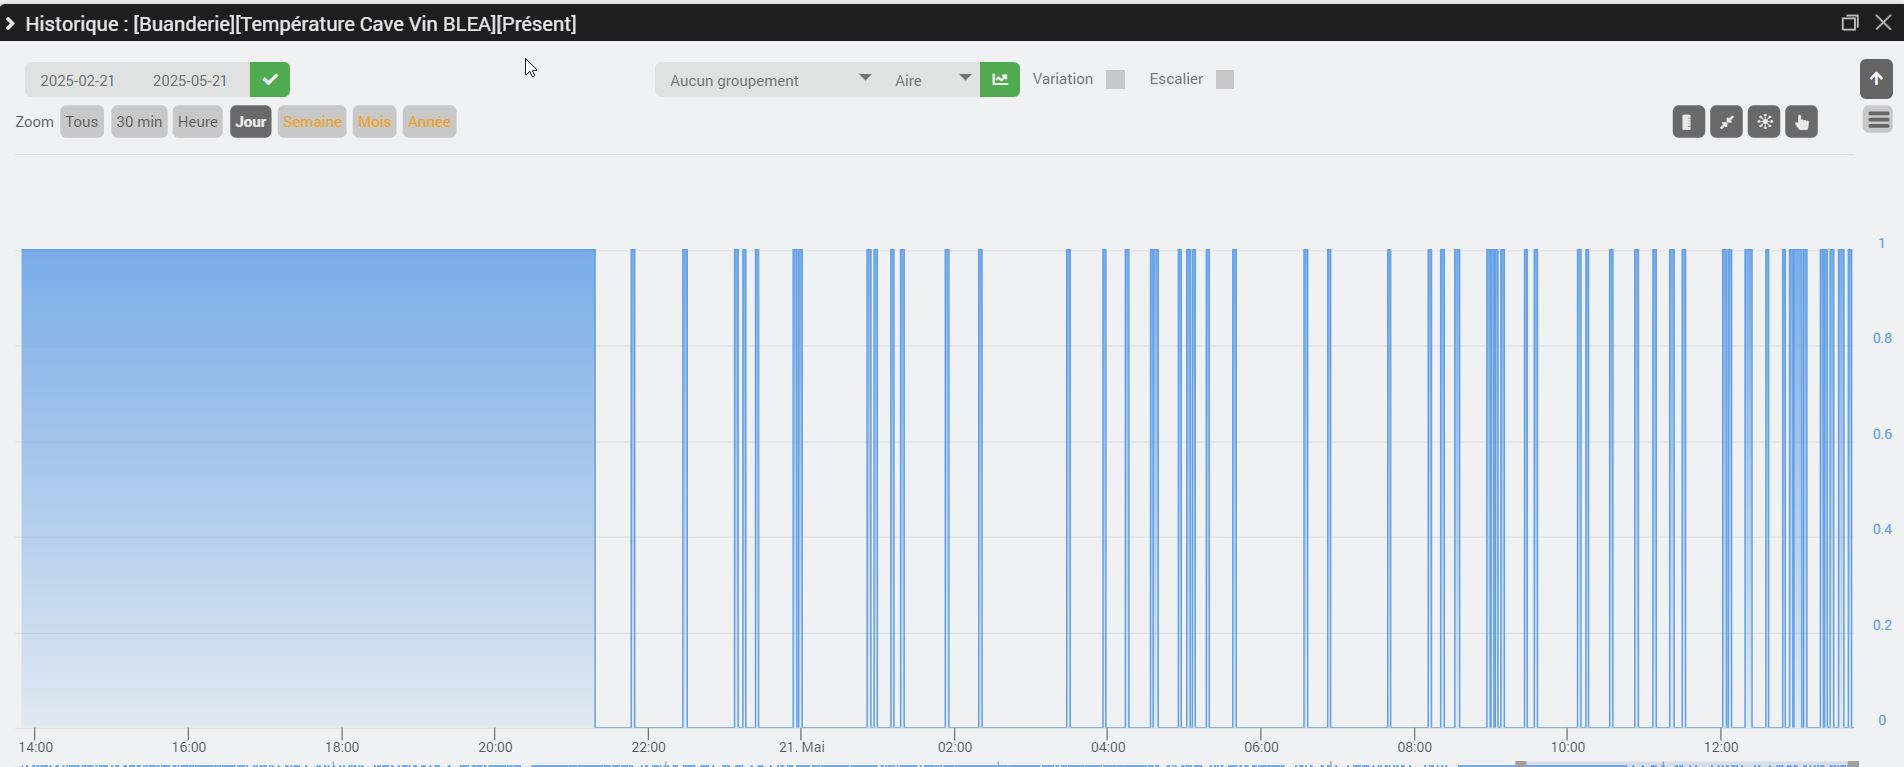
Task: Click the start date field 2025-02-21
Action: tap(78, 80)
